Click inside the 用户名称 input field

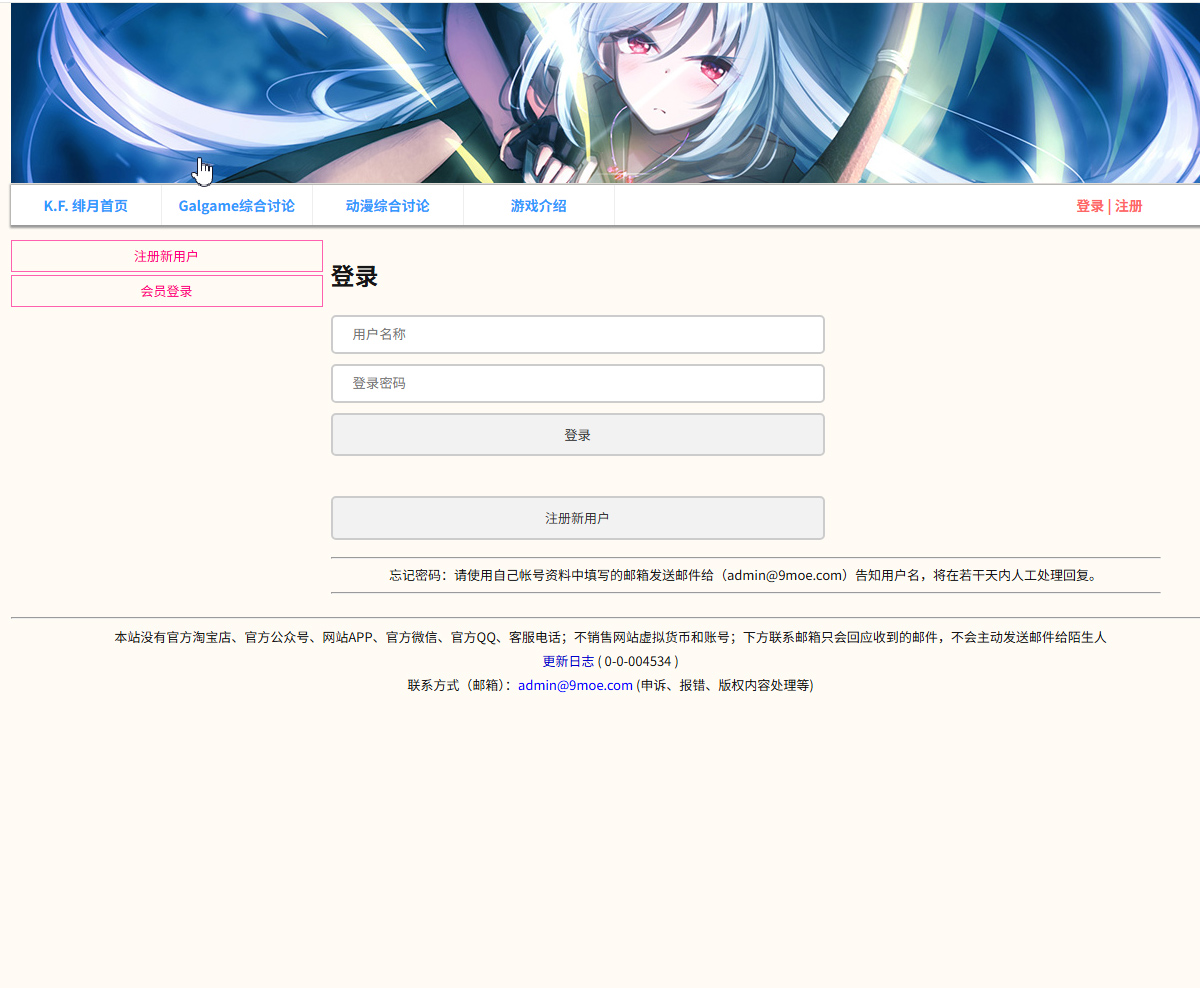[577, 334]
